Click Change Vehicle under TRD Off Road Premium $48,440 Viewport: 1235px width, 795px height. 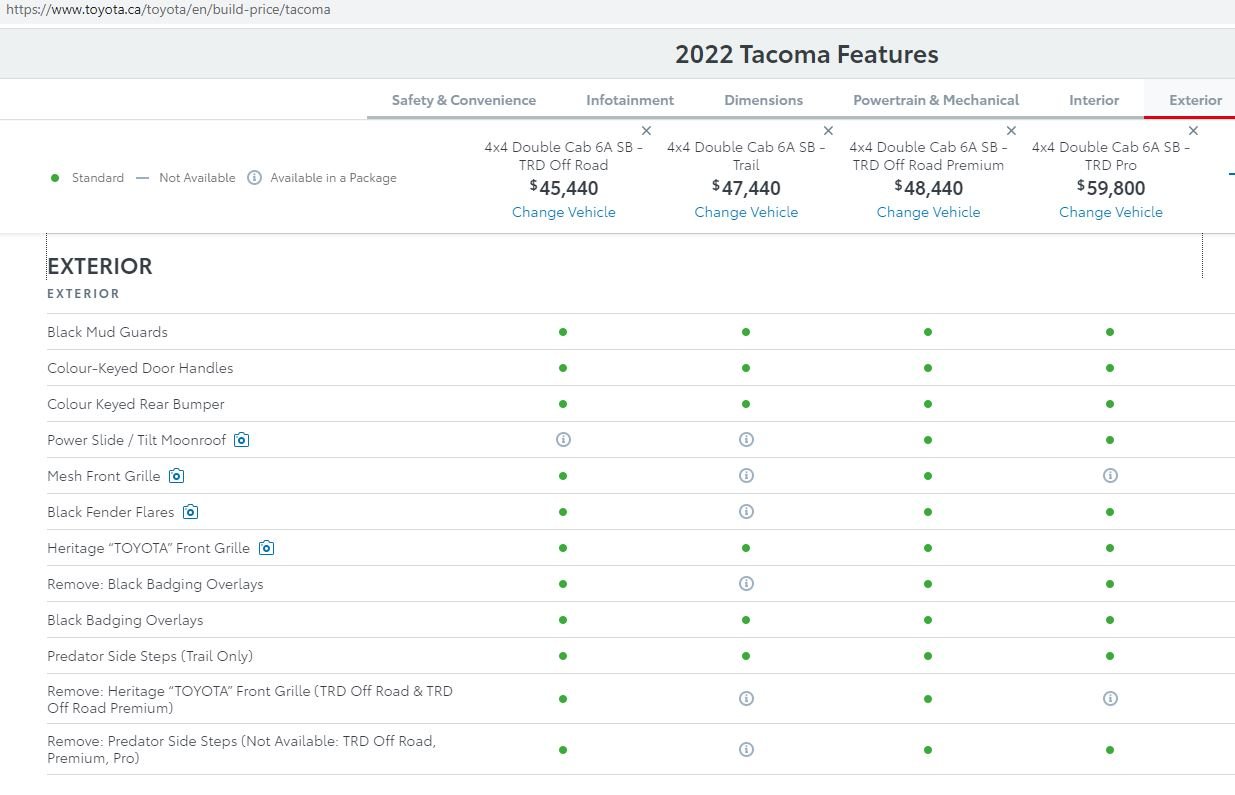point(929,212)
